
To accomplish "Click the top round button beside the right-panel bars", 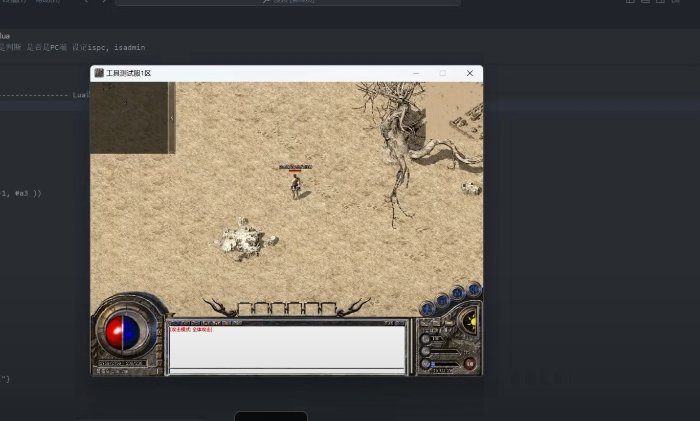I will pyautogui.click(x=425, y=339).
